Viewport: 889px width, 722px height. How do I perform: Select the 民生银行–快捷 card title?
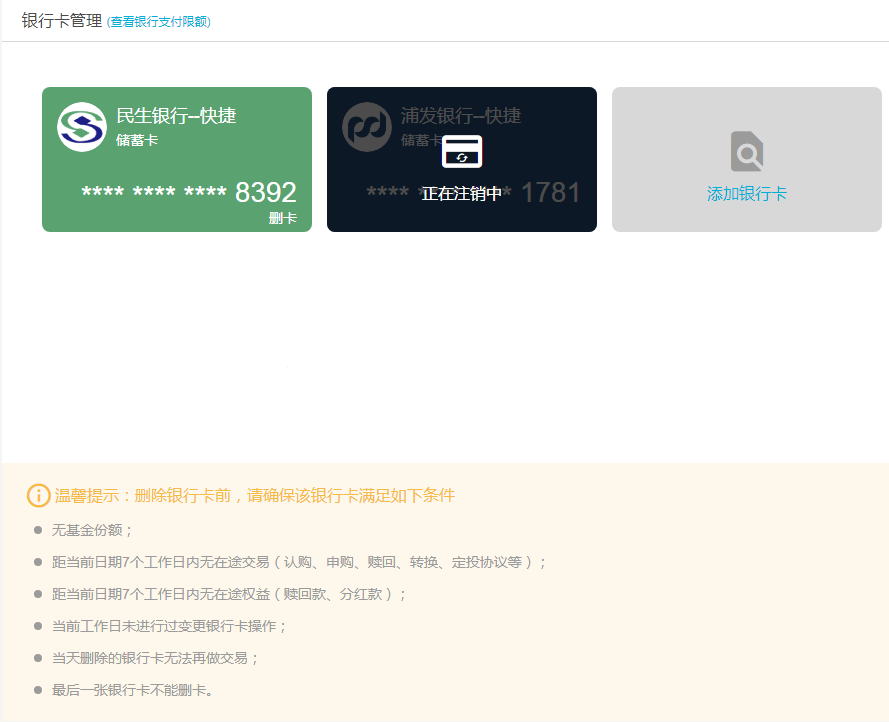pyautogui.click(x=176, y=116)
